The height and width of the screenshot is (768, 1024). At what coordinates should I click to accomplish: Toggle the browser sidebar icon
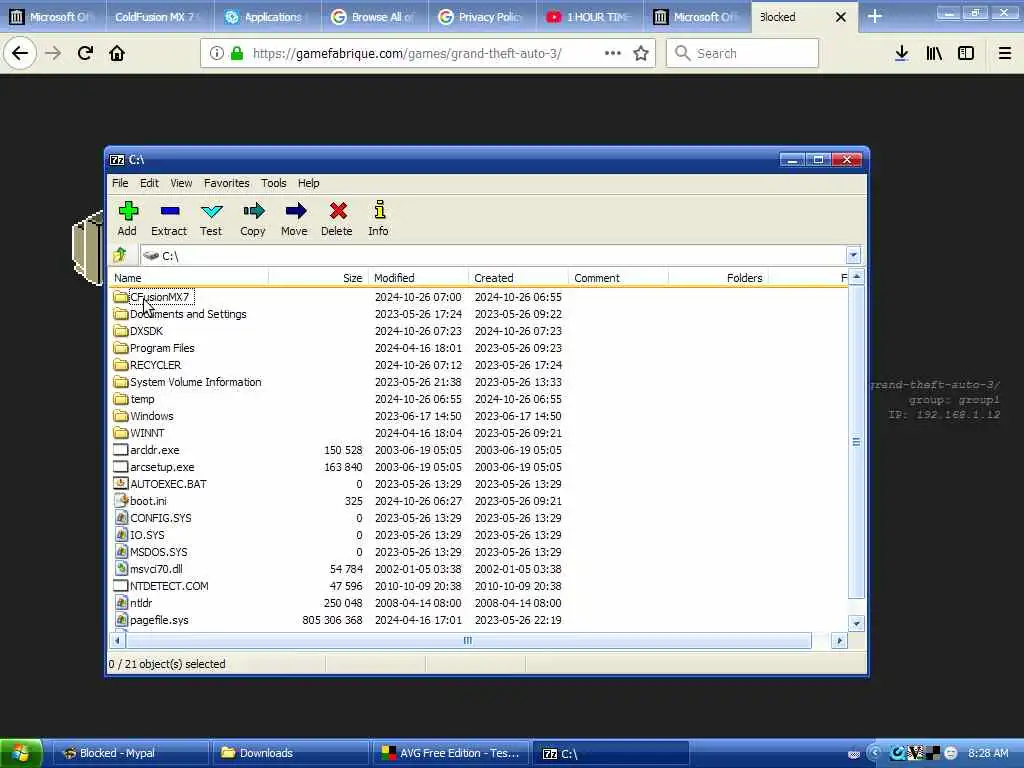[966, 54]
